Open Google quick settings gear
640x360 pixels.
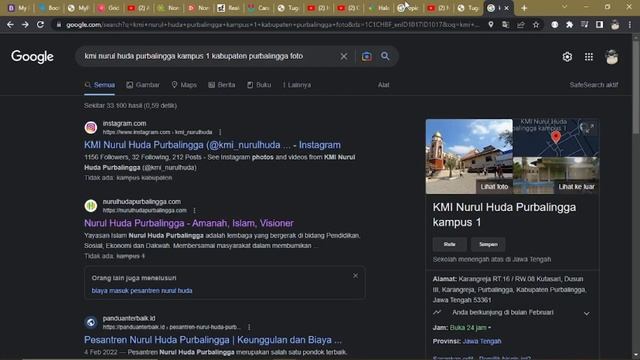(x=567, y=57)
